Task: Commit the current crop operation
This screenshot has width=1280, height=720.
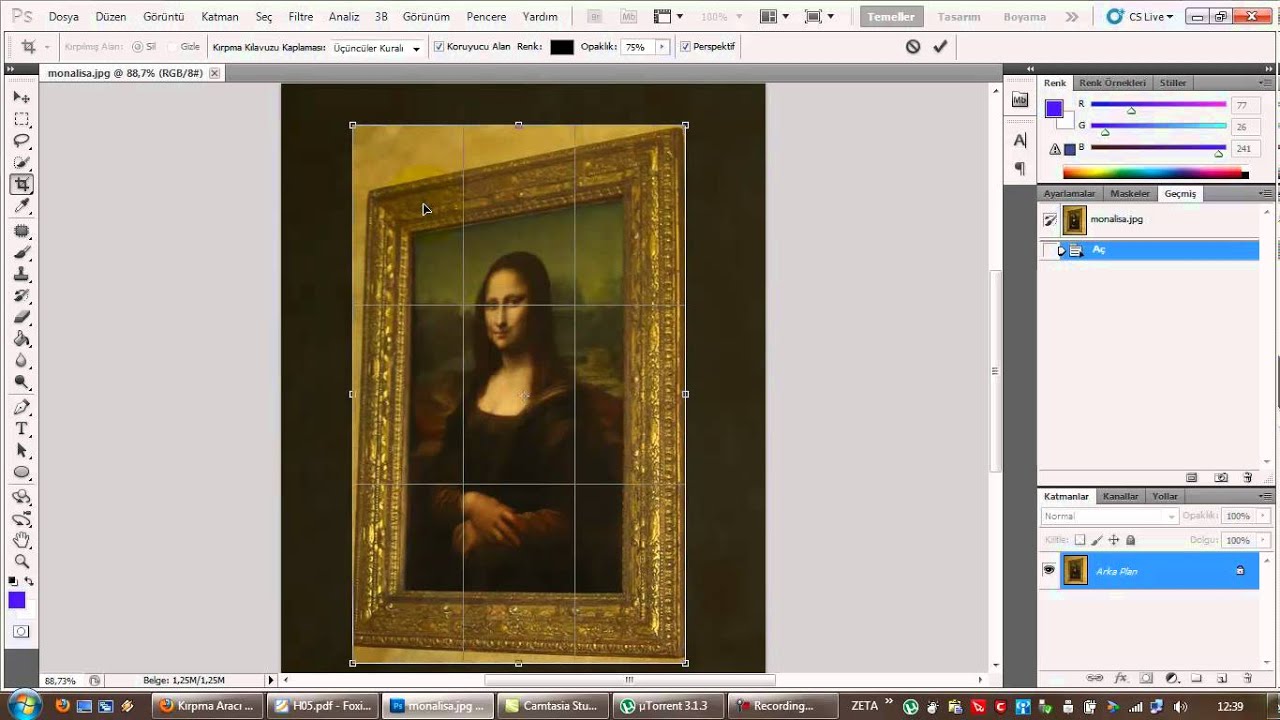Action: pos(940,46)
